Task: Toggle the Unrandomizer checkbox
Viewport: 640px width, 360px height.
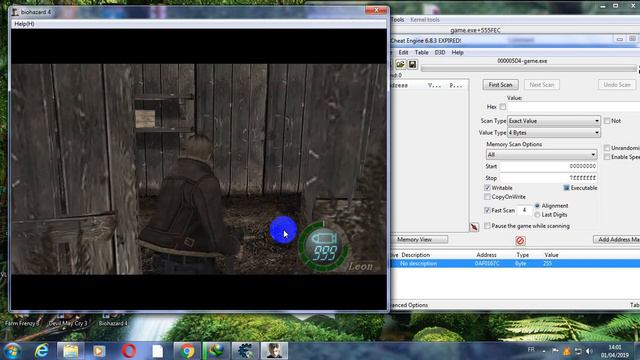Action: [607, 148]
